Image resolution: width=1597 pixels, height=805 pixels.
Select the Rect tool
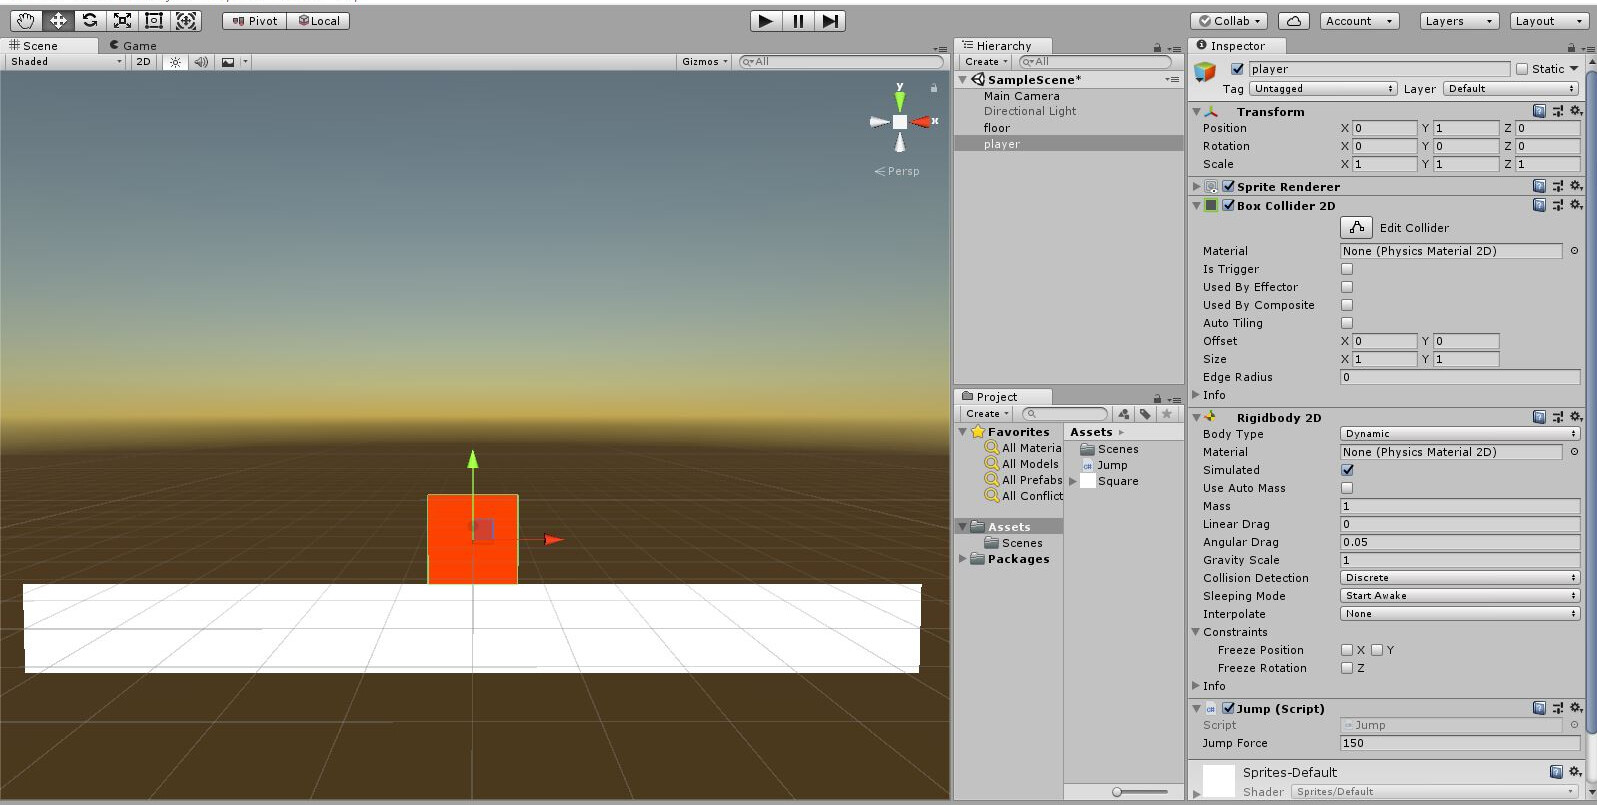click(x=154, y=20)
